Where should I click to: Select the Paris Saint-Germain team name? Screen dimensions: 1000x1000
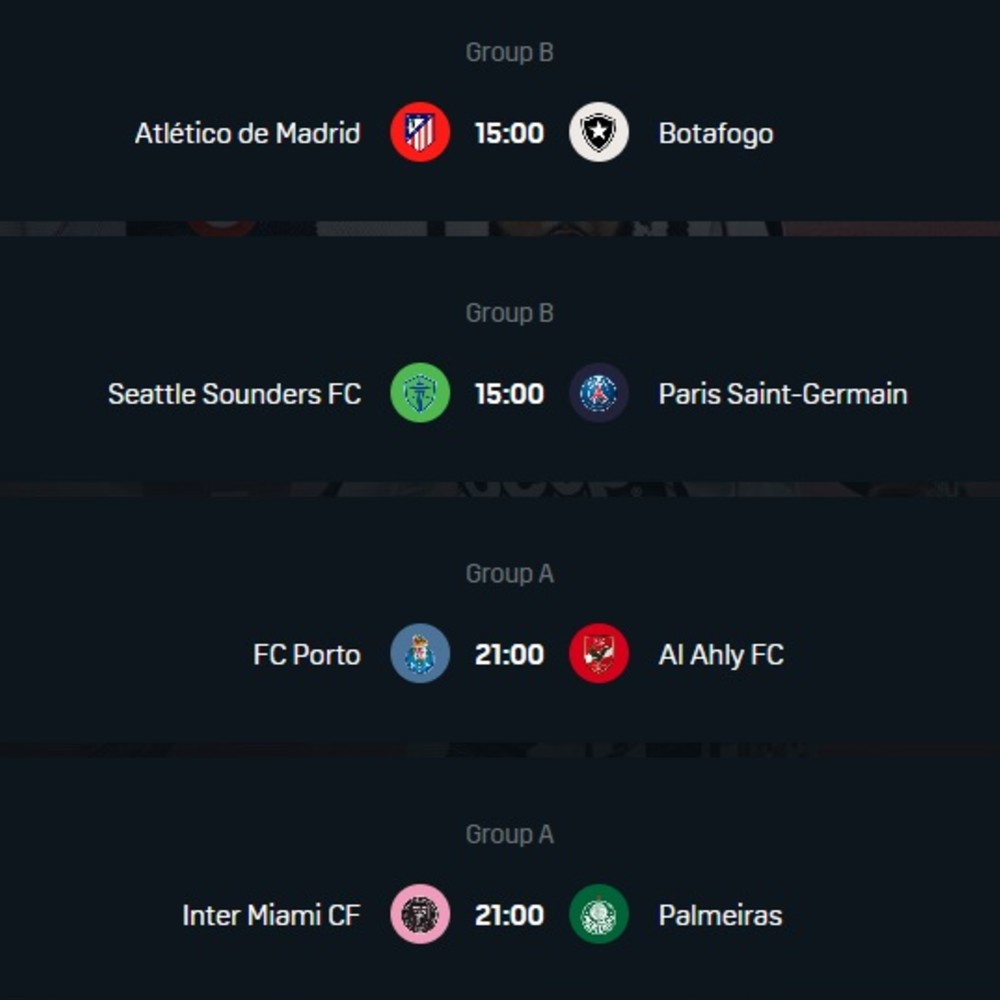783,394
